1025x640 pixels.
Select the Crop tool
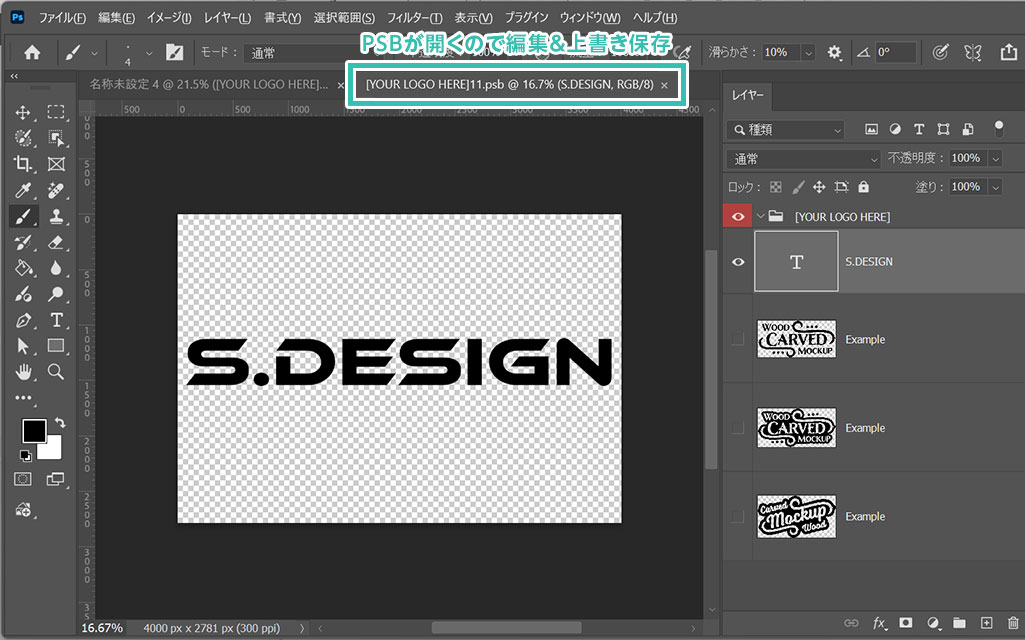click(x=23, y=164)
